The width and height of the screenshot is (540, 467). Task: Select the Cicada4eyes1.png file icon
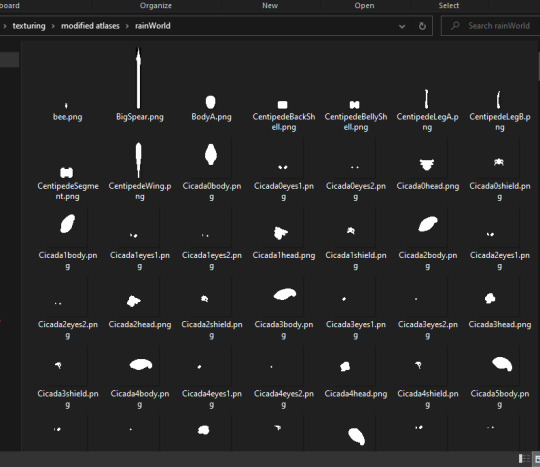[199, 367]
